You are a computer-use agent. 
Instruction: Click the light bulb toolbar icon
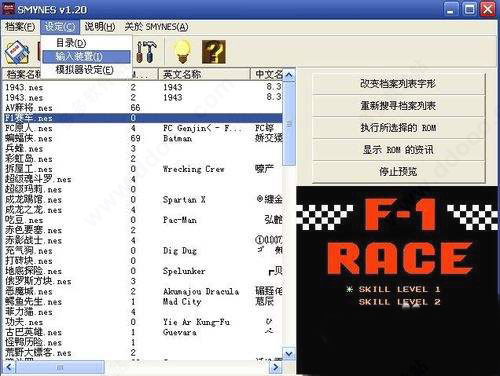(182, 52)
